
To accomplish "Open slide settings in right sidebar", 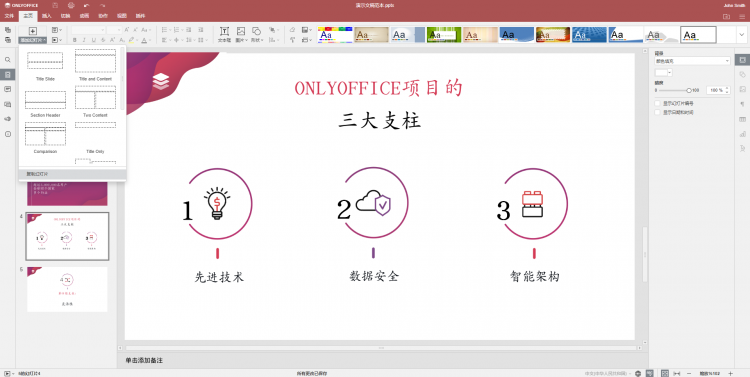I will pos(742,60).
